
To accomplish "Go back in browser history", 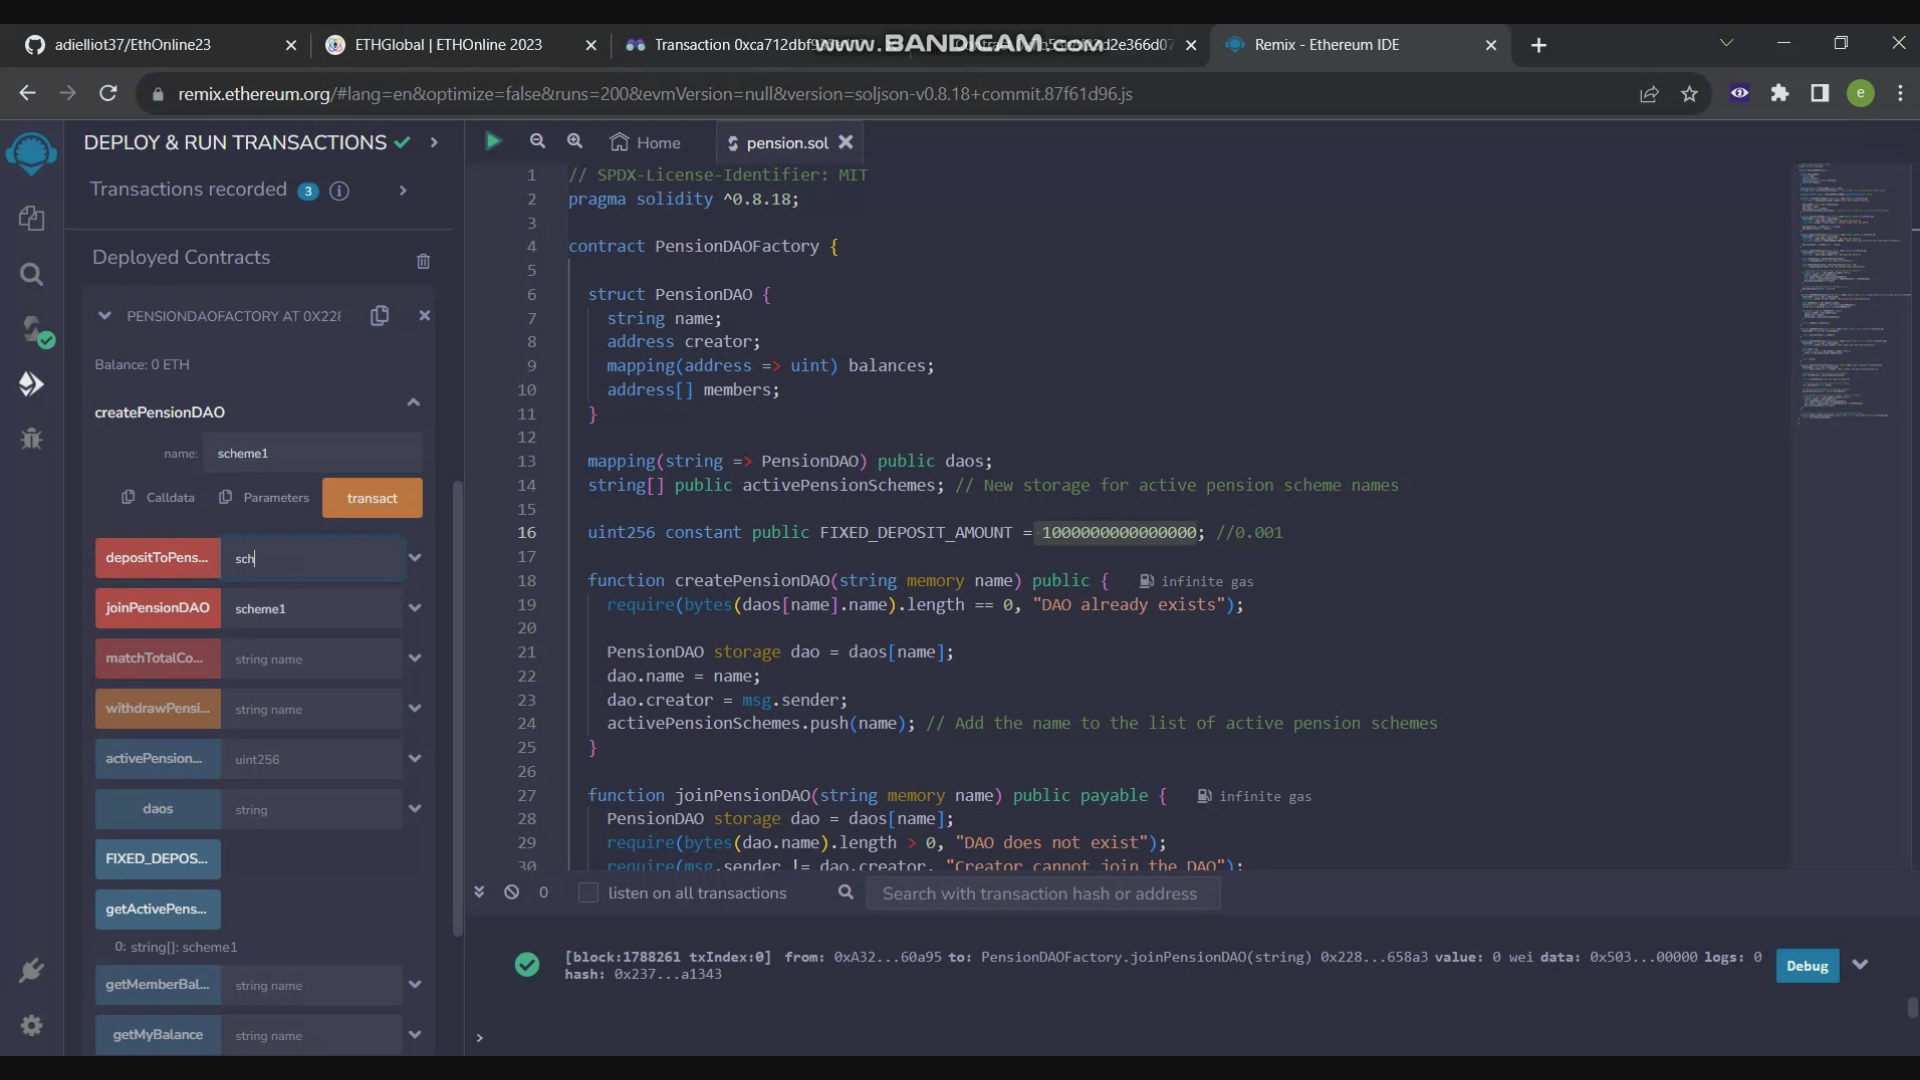I will [x=27, y=94].
